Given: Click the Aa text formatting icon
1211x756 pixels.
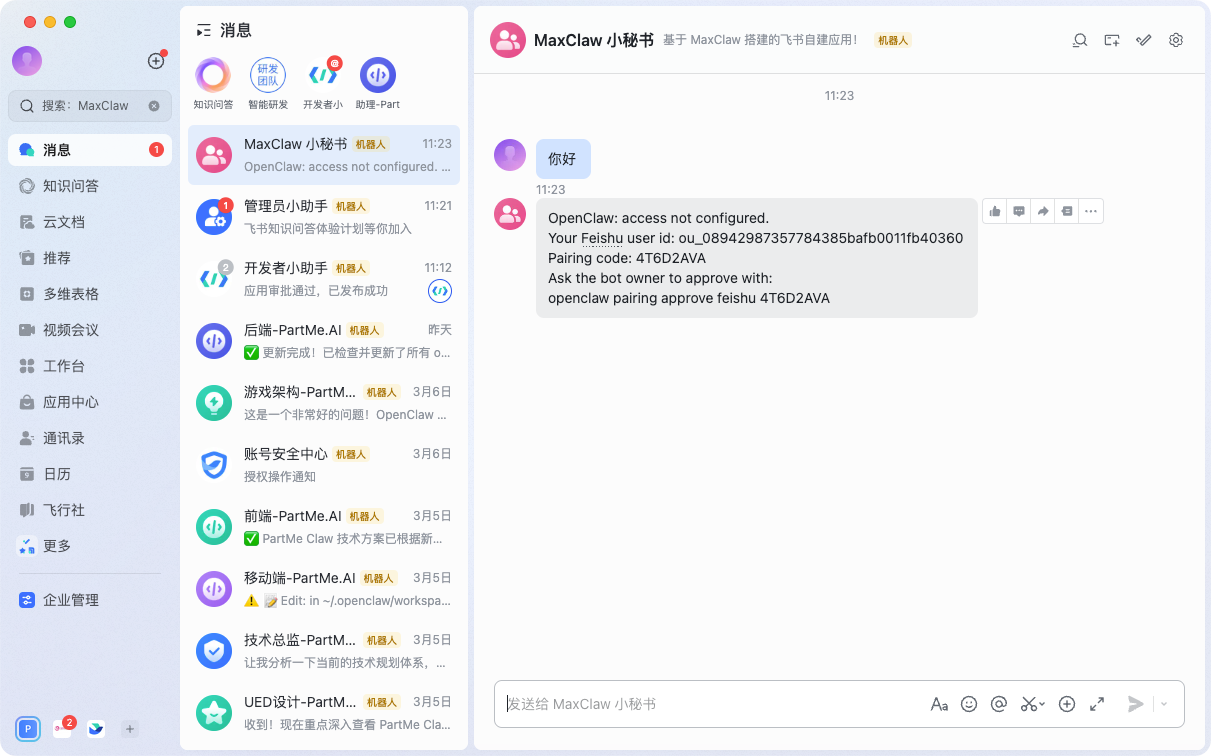Looking at the screenshot, I should [939, 704].
